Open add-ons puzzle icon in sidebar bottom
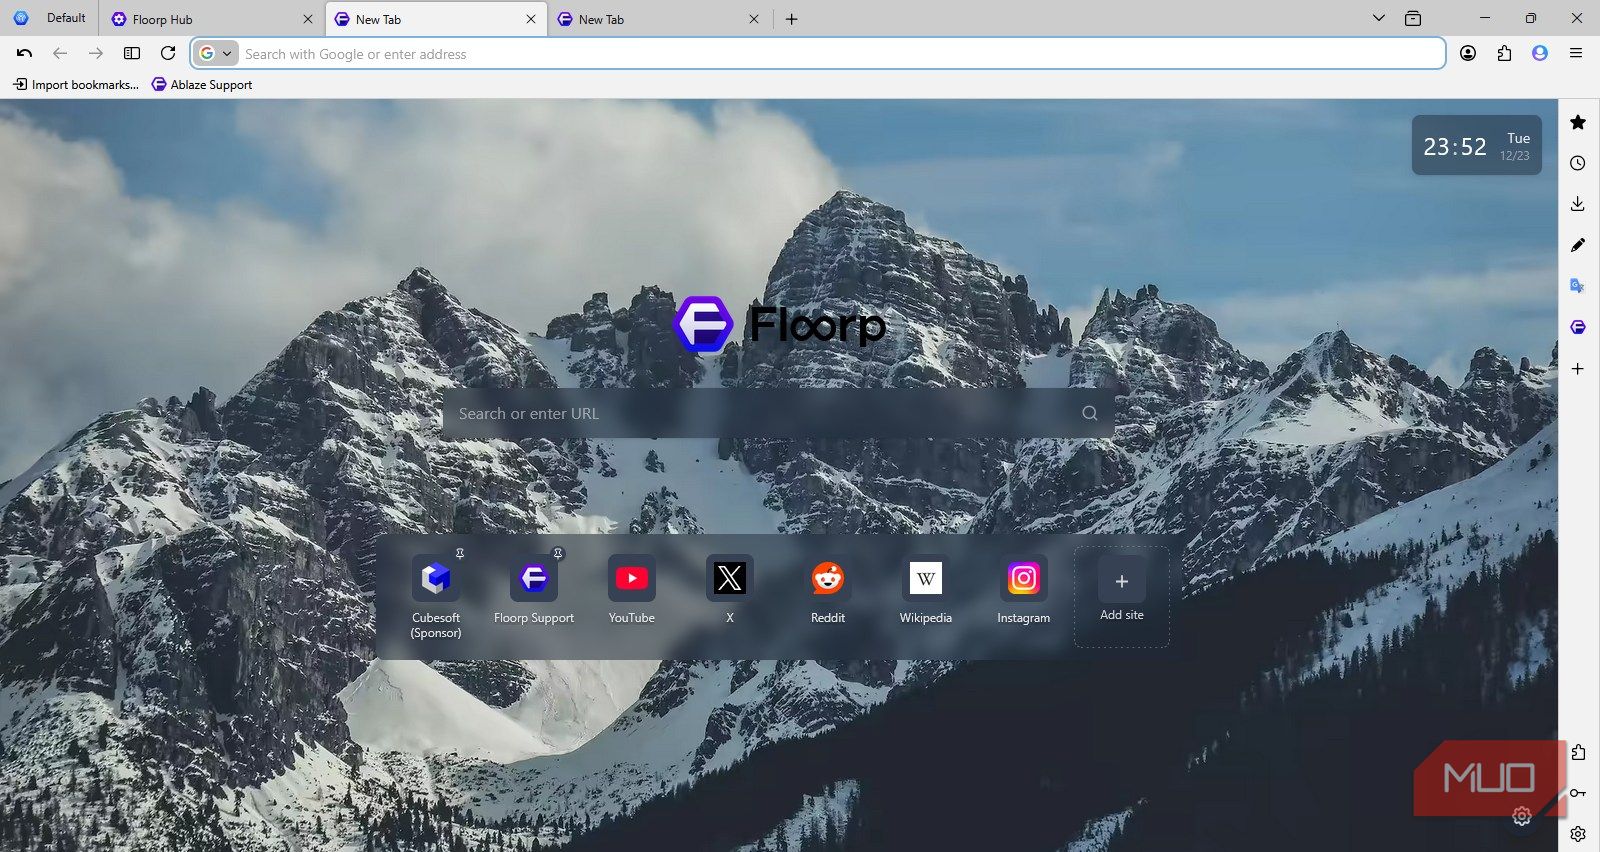1600x852 pixels. [x=1578, y=752]
